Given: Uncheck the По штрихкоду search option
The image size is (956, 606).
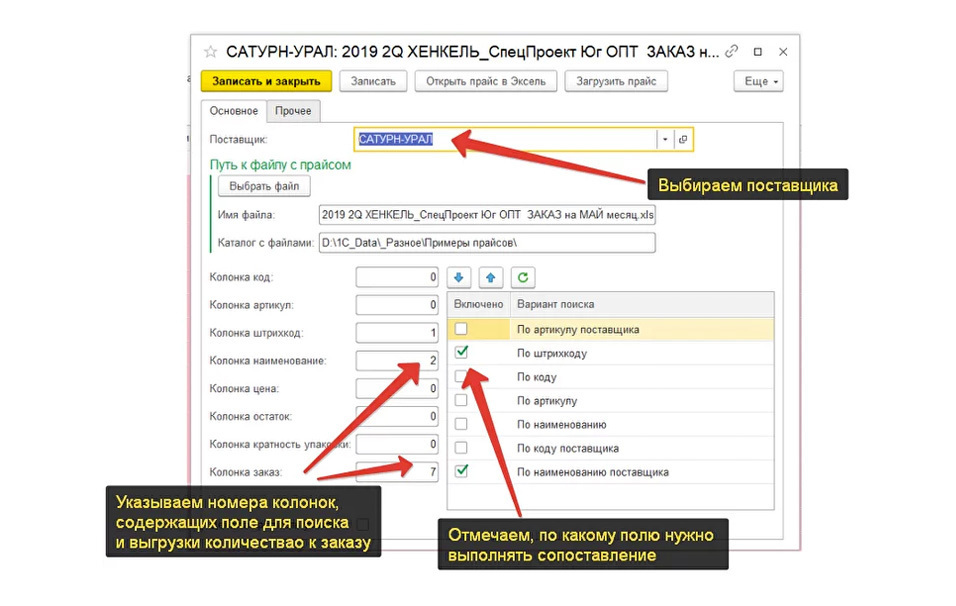Looking at the screenshot, I should click(x=462, y=352).
